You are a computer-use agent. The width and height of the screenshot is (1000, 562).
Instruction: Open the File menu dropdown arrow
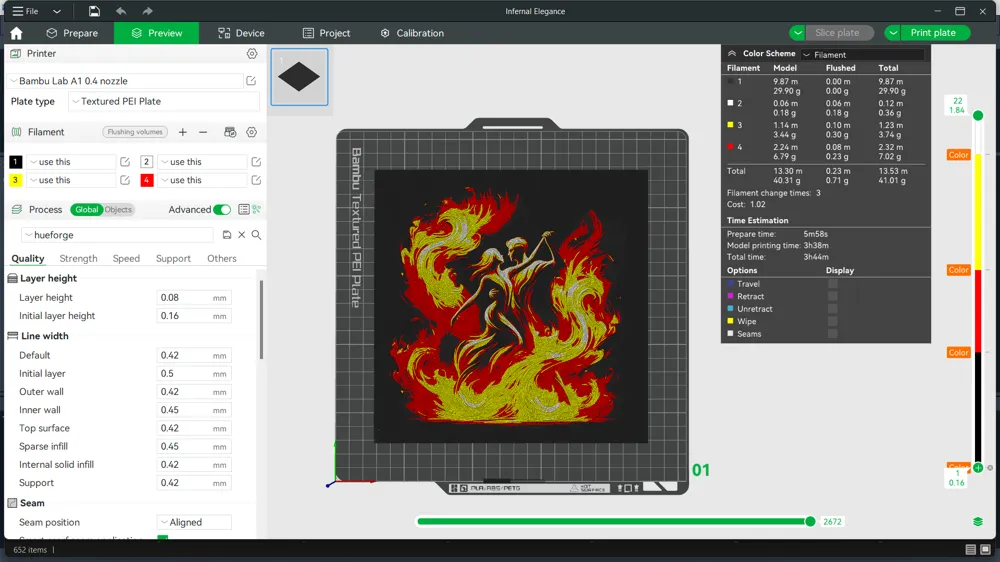(57, 11)
